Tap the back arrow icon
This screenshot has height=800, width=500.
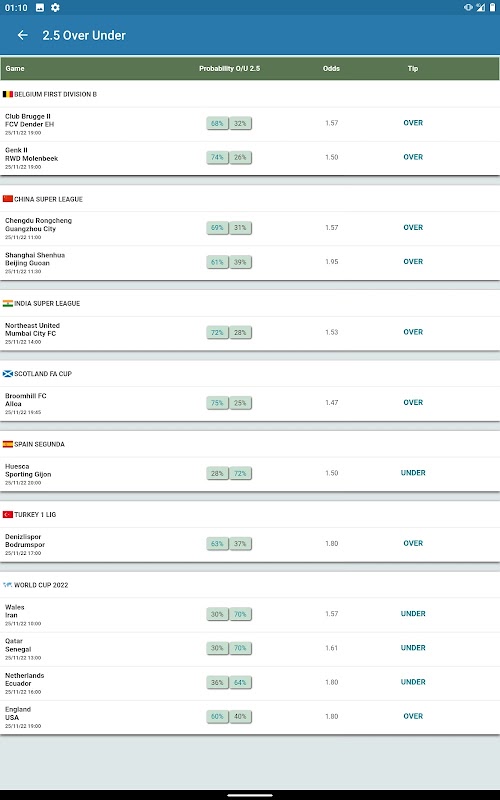(22, 35)
